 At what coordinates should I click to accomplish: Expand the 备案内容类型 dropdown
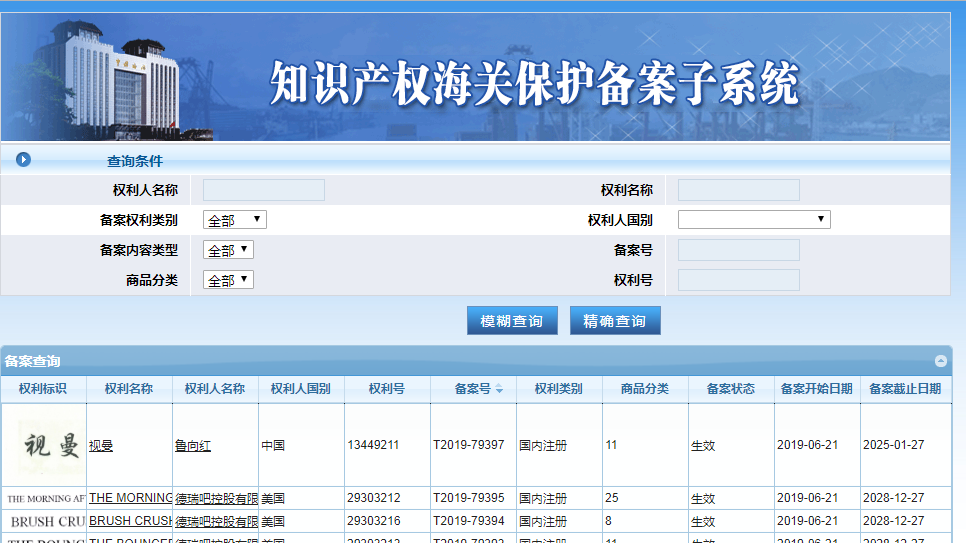coord(229,250)
